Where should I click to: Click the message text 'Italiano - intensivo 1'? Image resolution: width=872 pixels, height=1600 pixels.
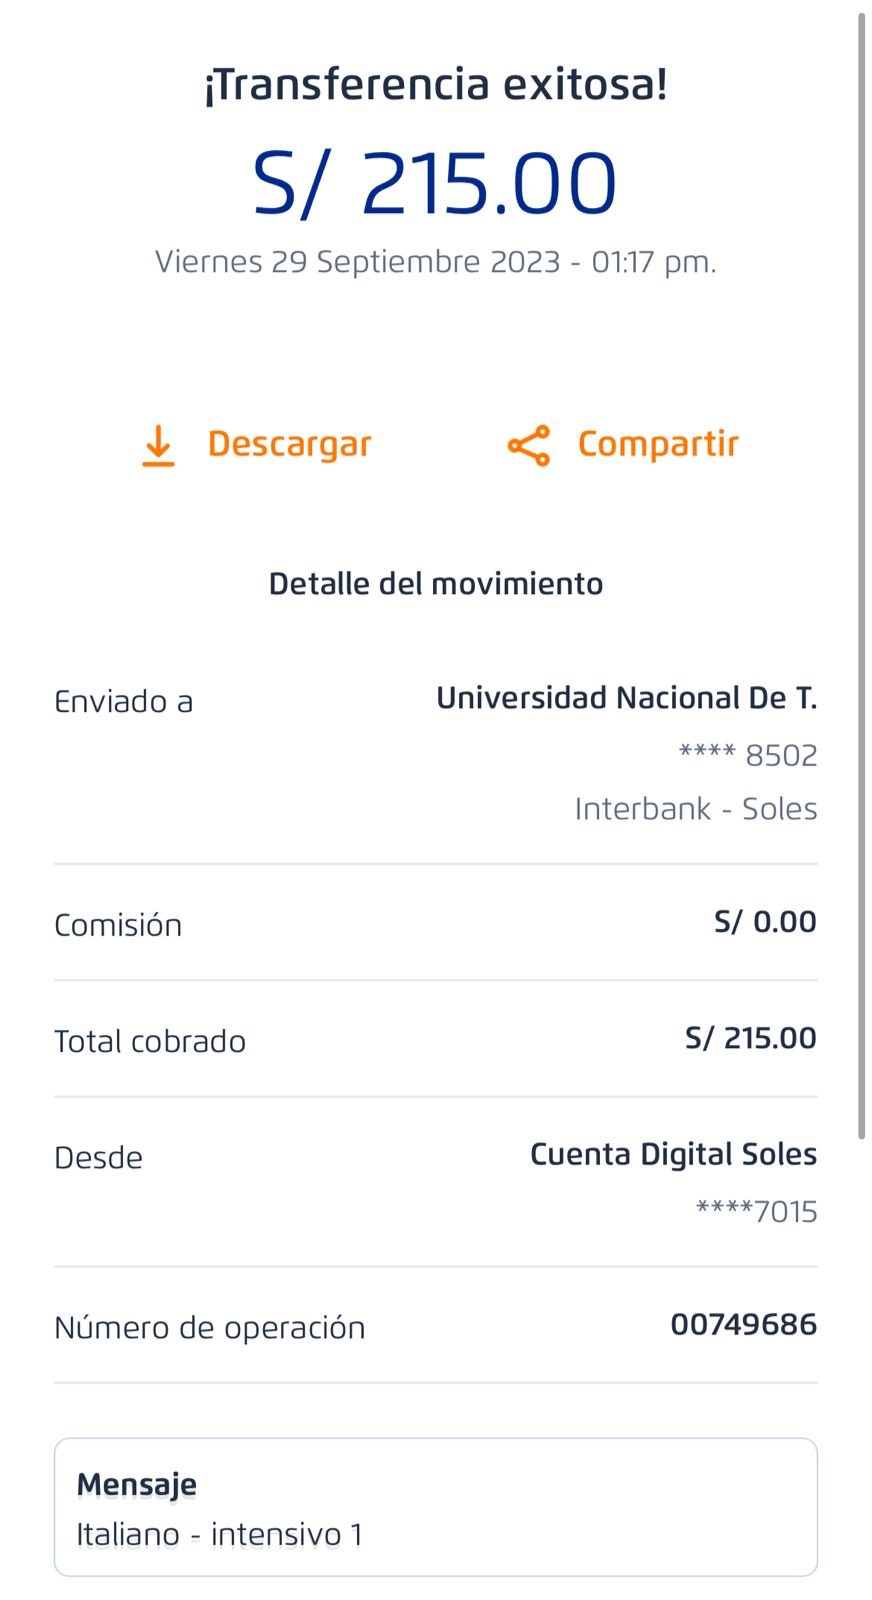[219, 1534]
